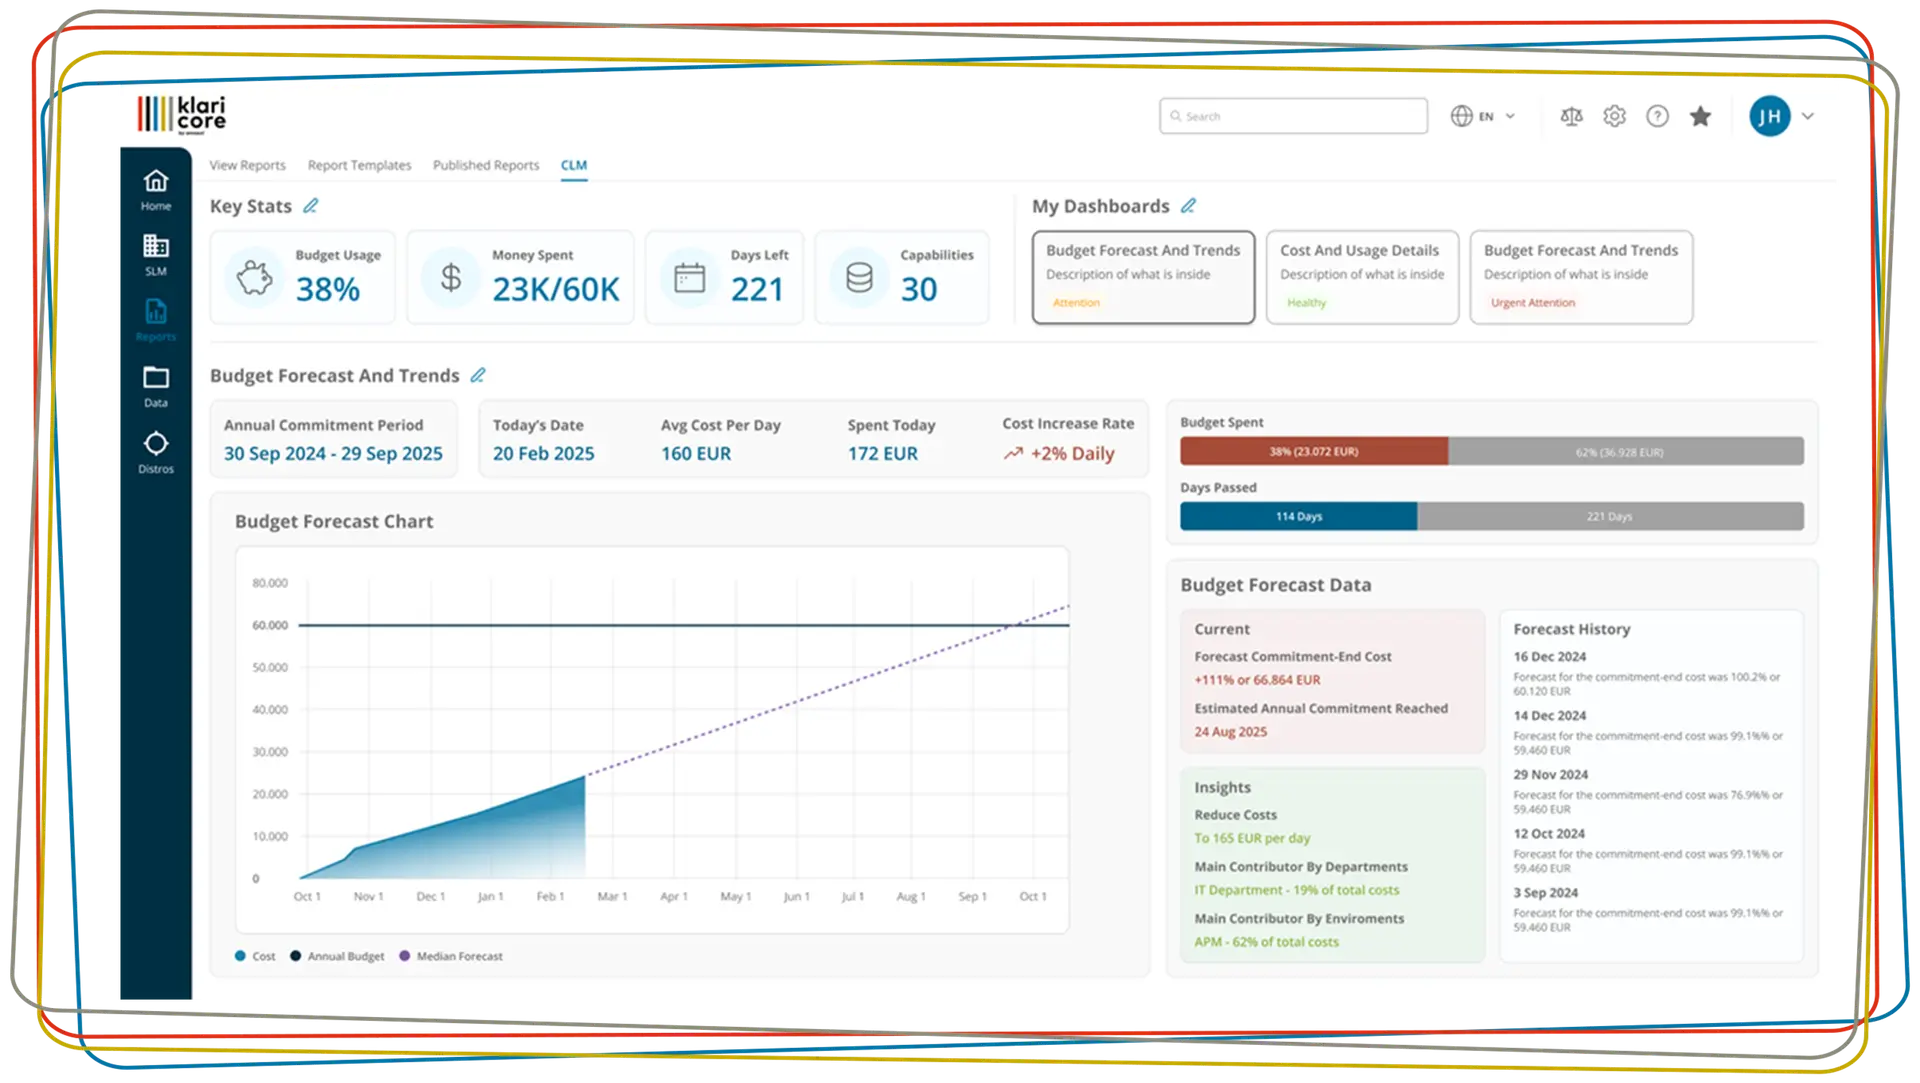Viewport: 1920px width, 1083px height.
Task: Click the Capabilities 30 card
Action: point(902,277)
